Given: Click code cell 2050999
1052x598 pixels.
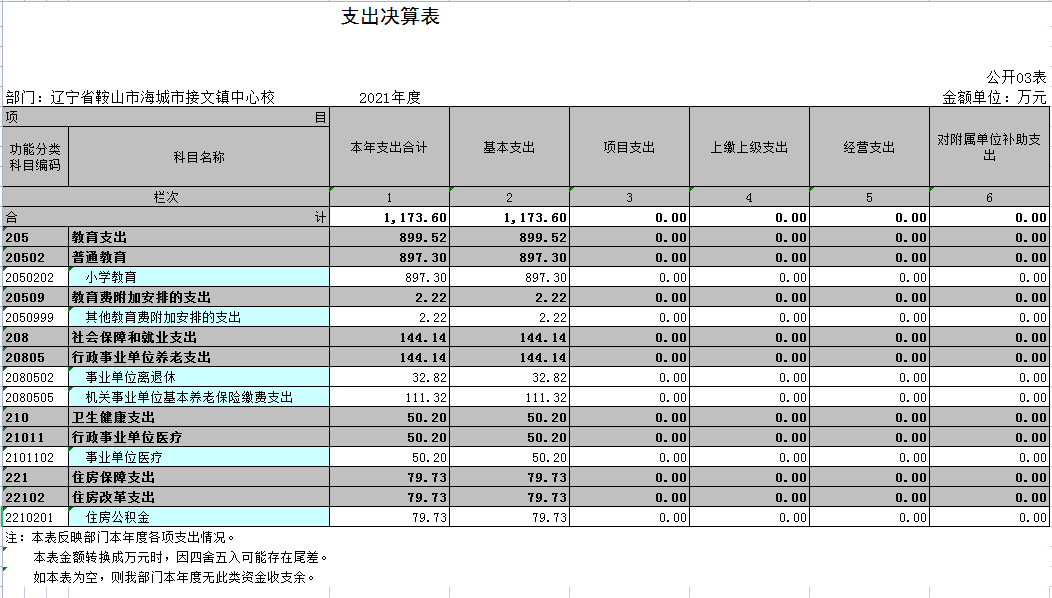Looking at the screenshot, I should pyautogui.click(x=35, y=317).
